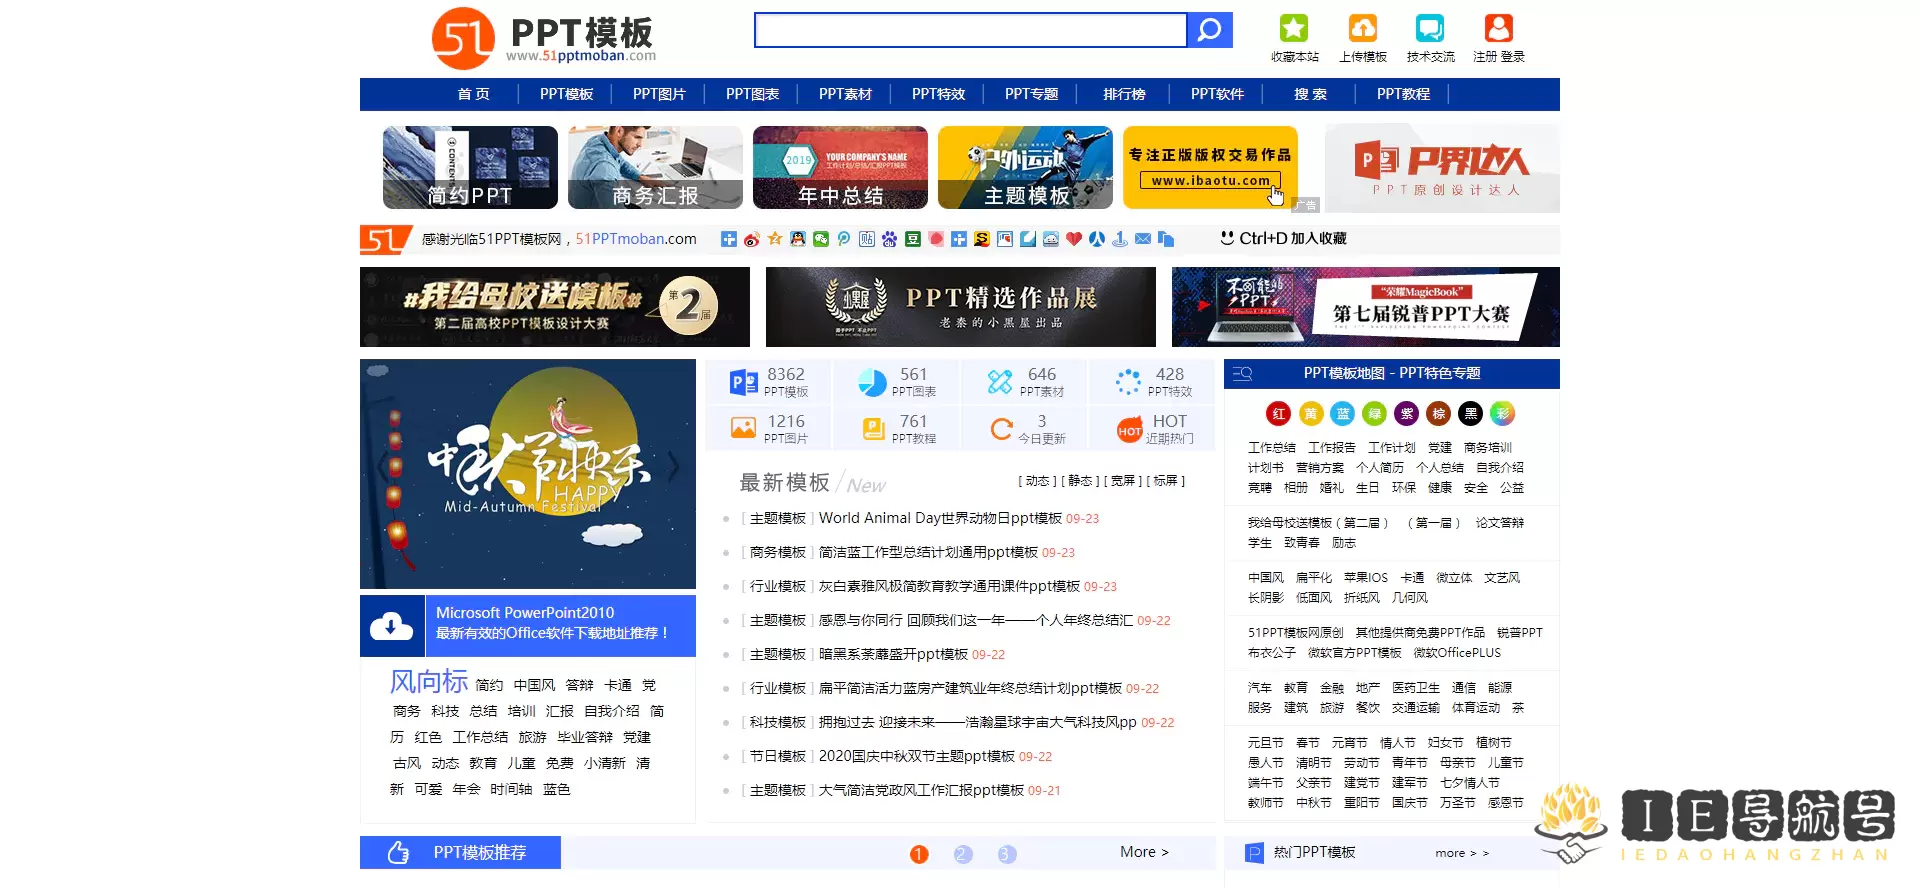Open PPT模板 navigation item
The height and width of the screenshot is (888, 1920).
point(566,94)
